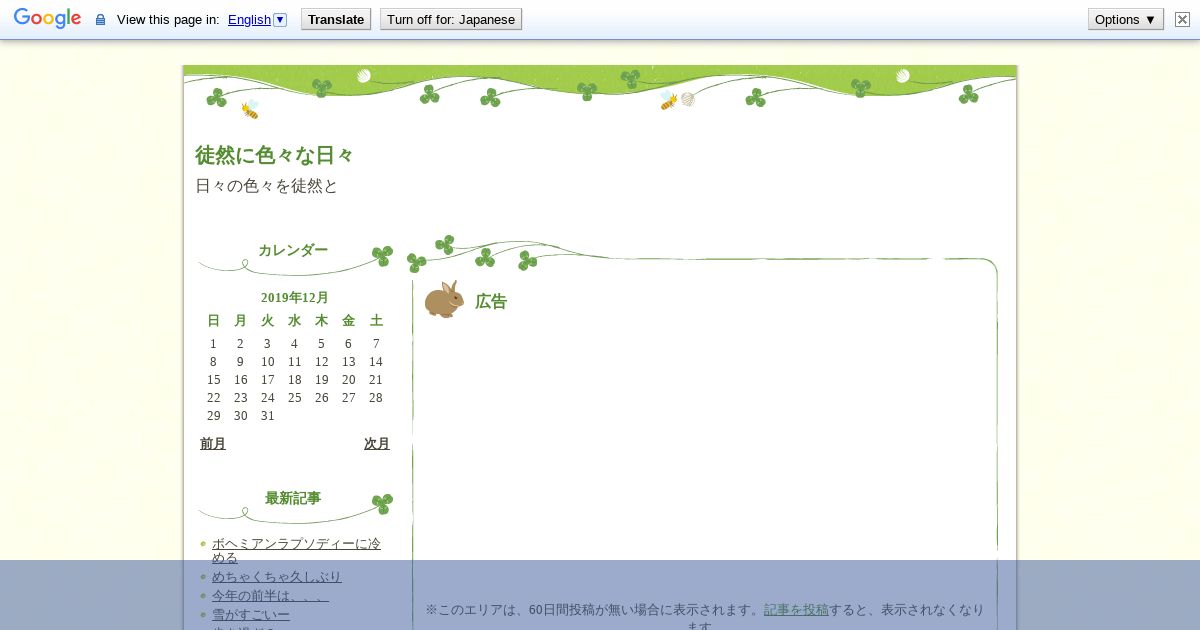Image resolution: width=1200 pixels, height=630 pixels.
Task: Open post 今年の前半は、、、
Action: [270, 595]
